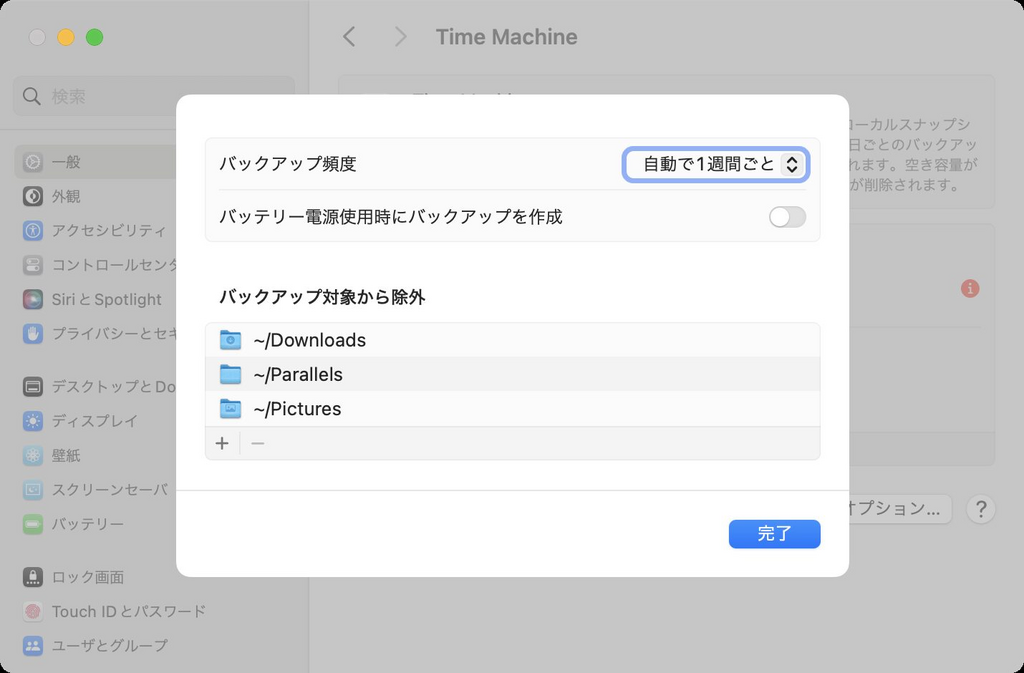Click the デスクトップと Dock sidebar icon
This screenshot has height=673, width=1024.
(33, 386)
